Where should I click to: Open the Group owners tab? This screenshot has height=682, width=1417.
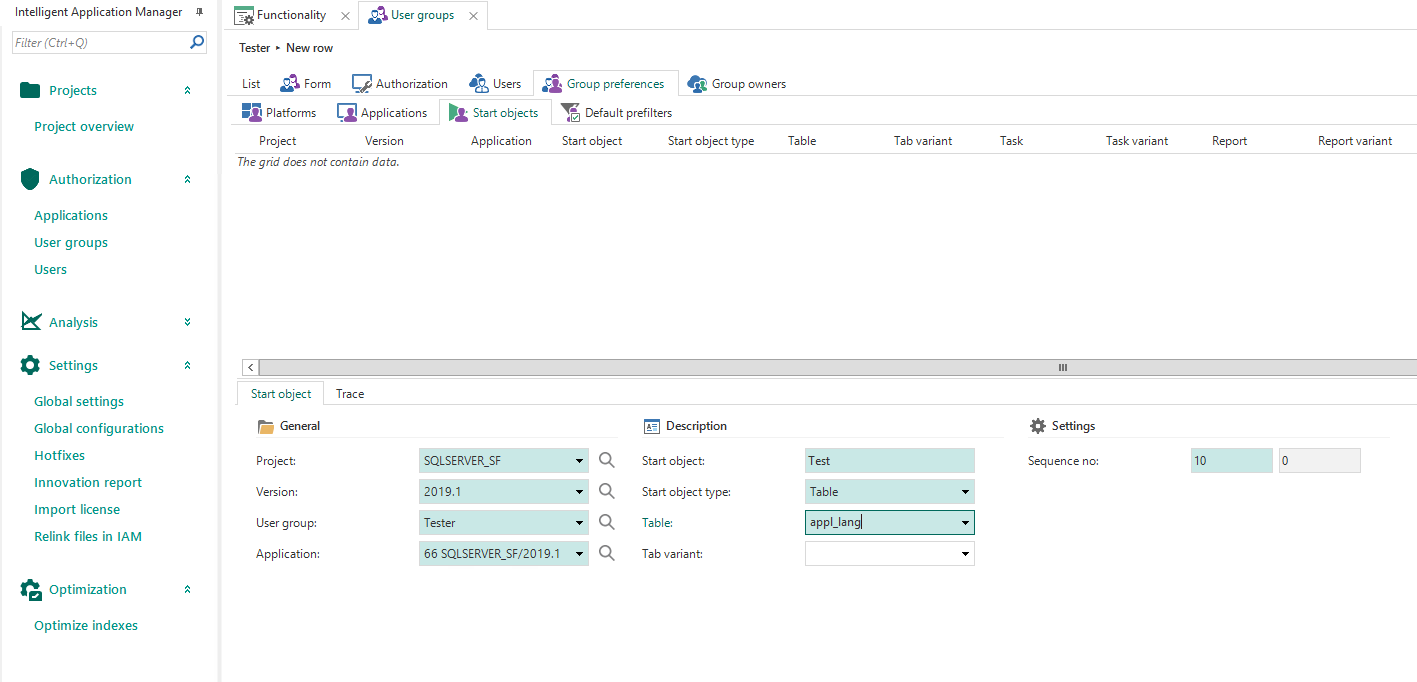(x=737, y=84)
